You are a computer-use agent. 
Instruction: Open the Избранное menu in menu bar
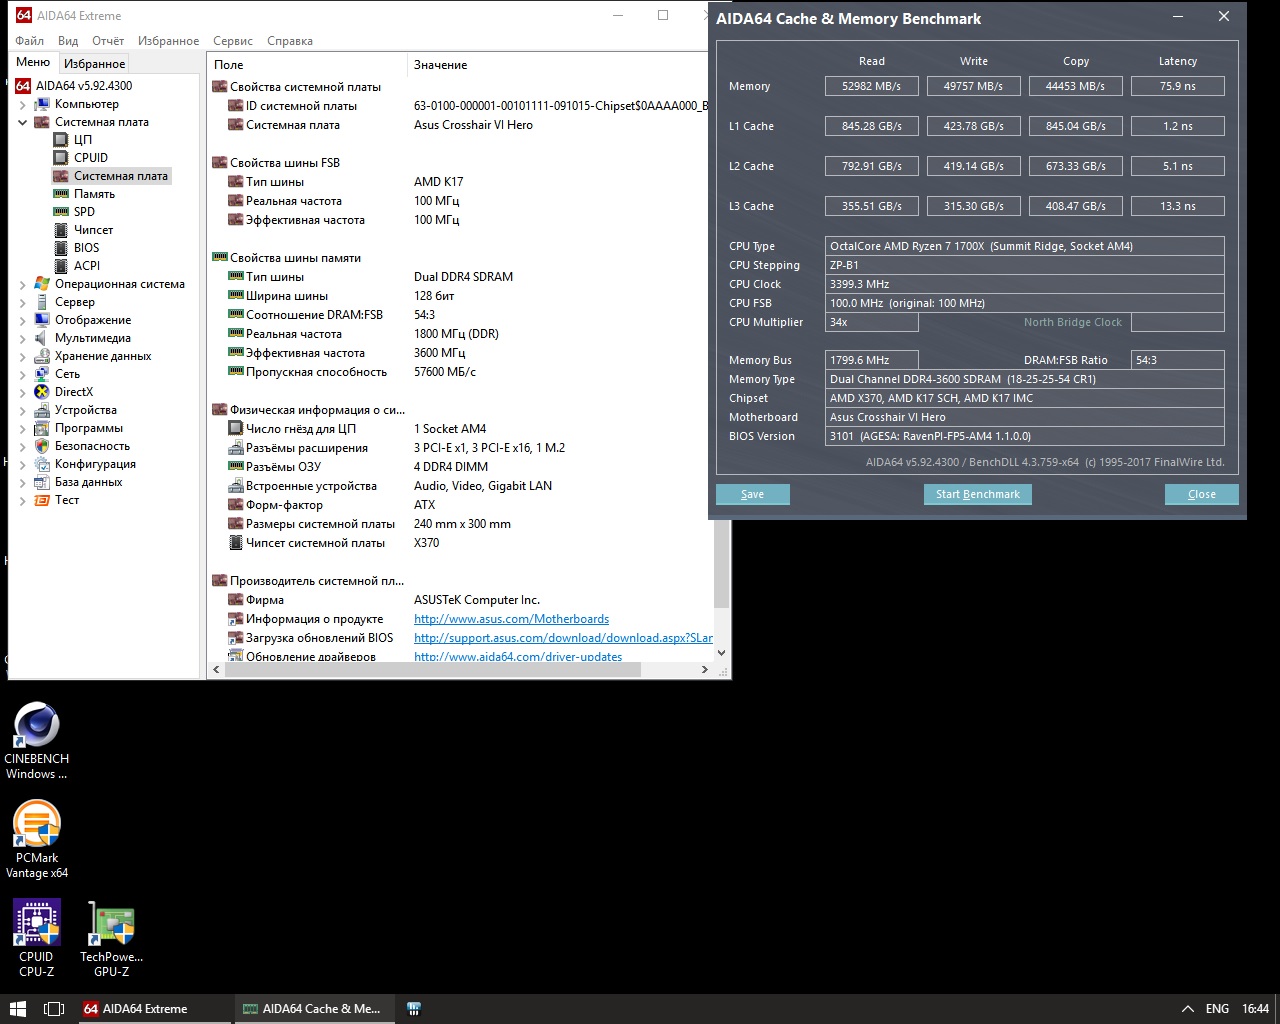point(168,41)
